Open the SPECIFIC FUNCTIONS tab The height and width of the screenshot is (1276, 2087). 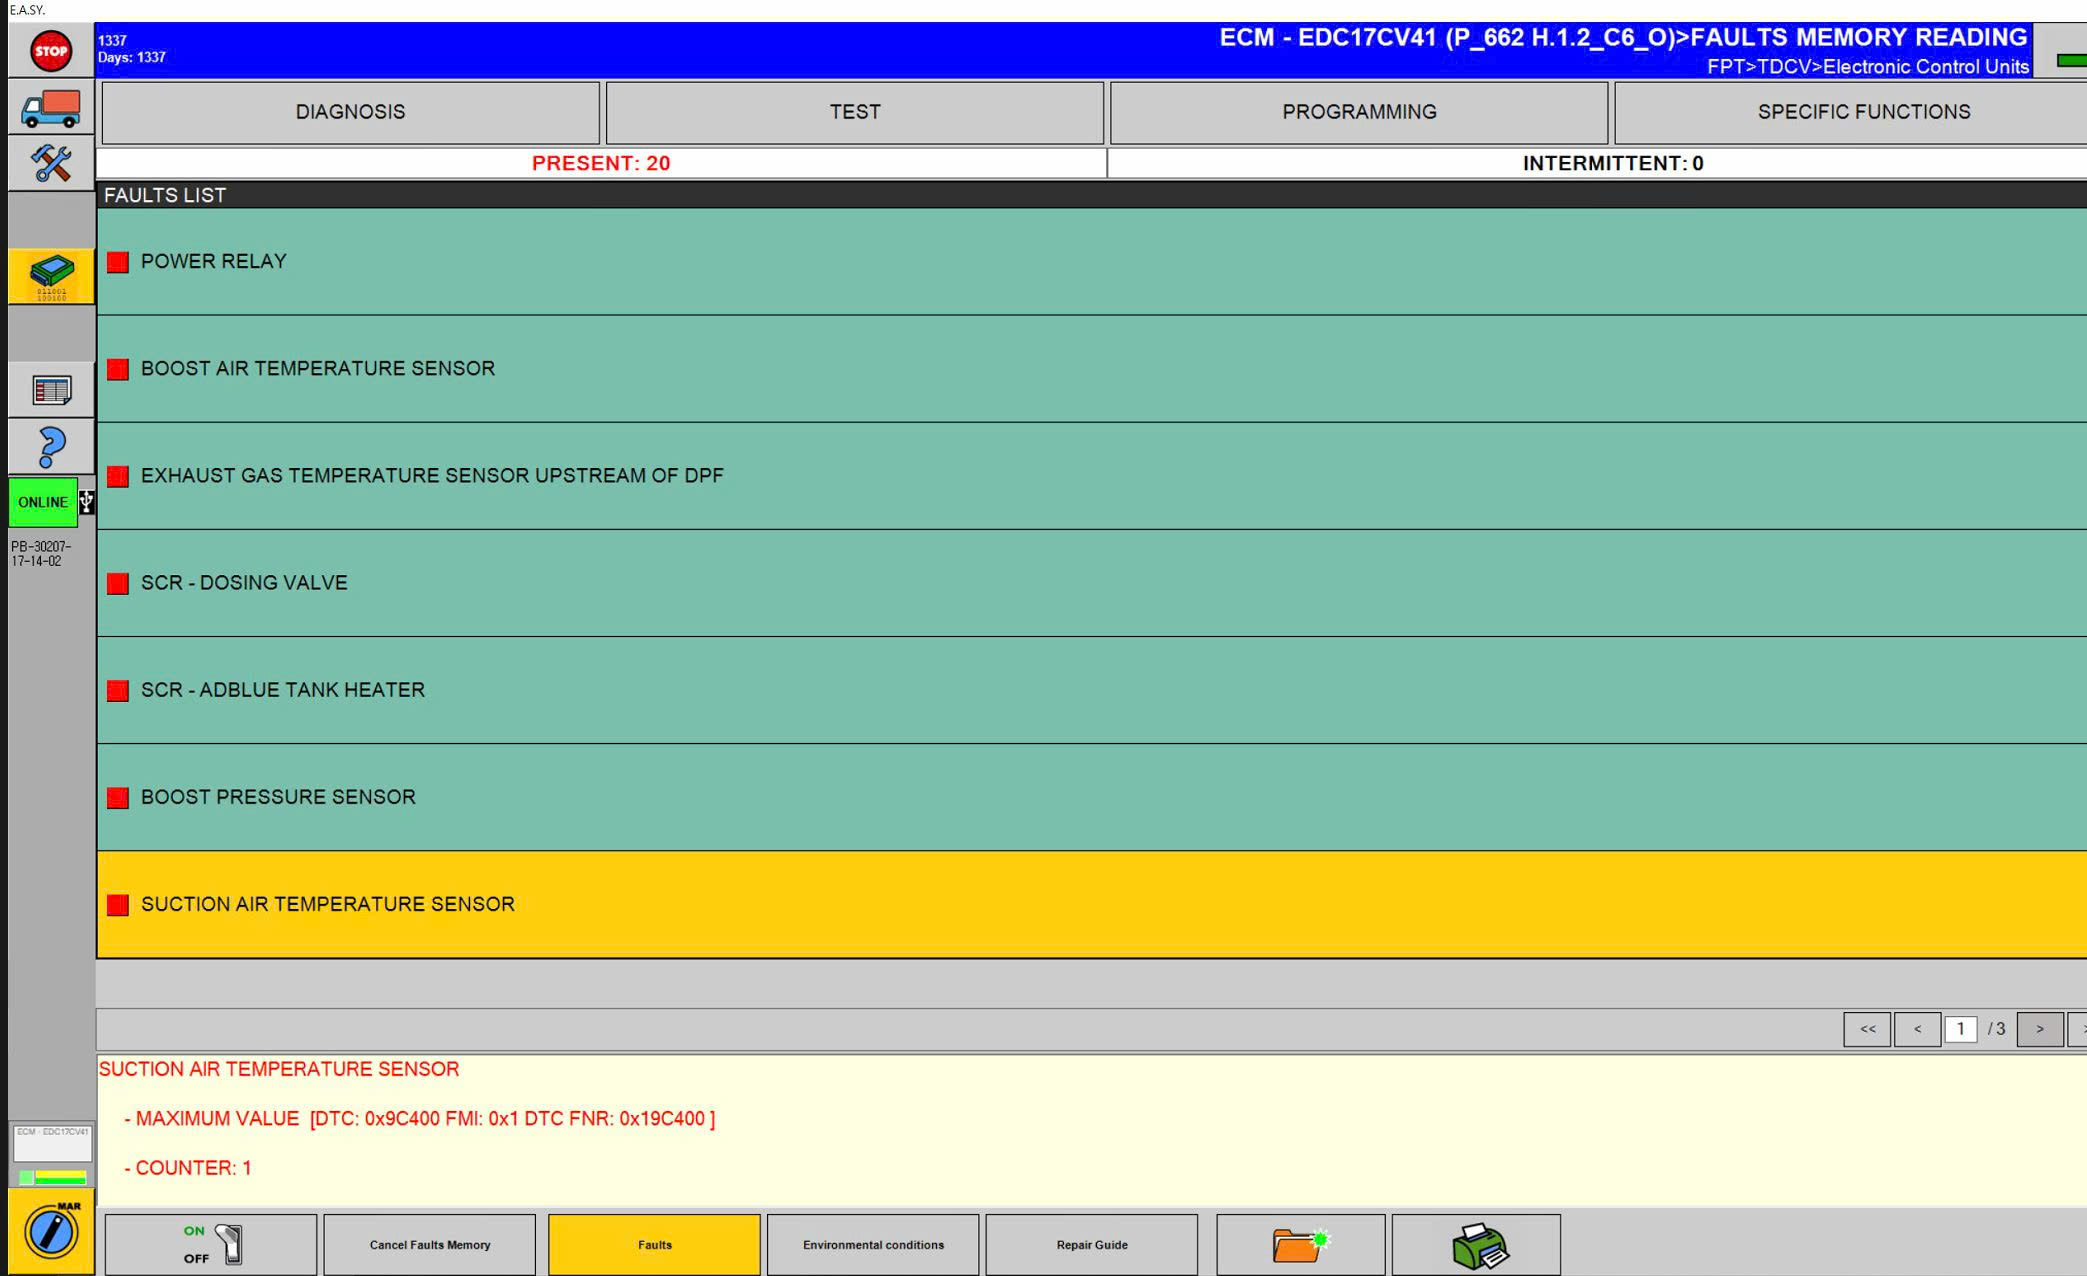tap(1862, 112)
